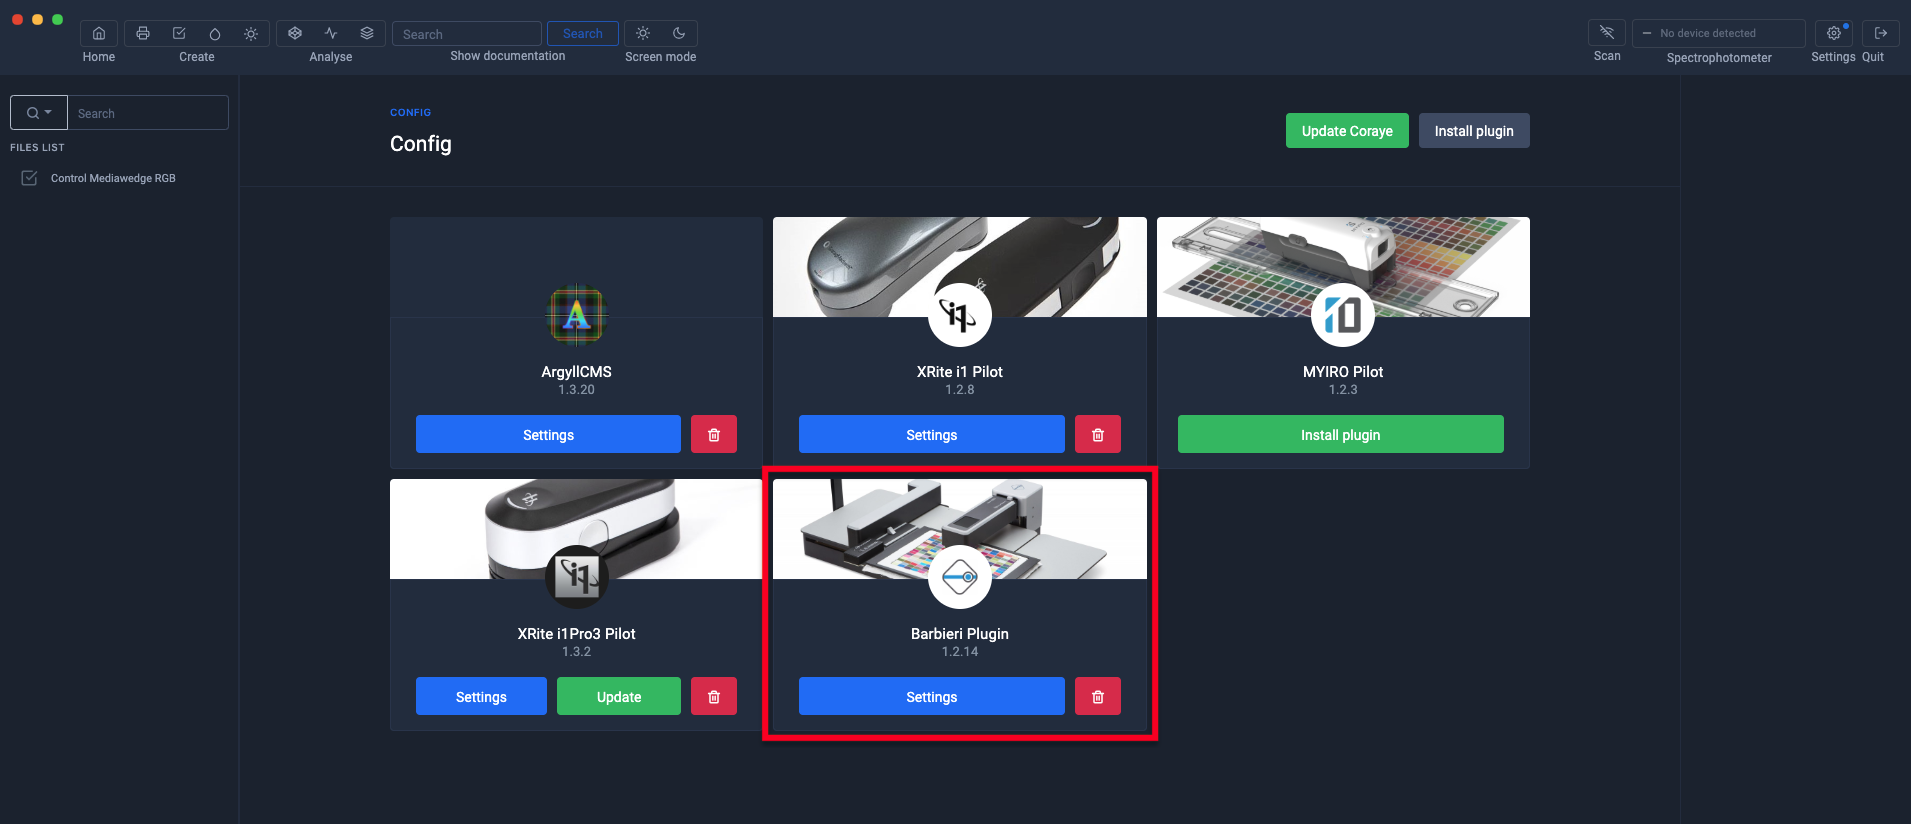This screenshot has width=1911, height=824.
Task: Click the XRite i1Pro3 Pilot logo icon
Action: click(x=577, y=577)
